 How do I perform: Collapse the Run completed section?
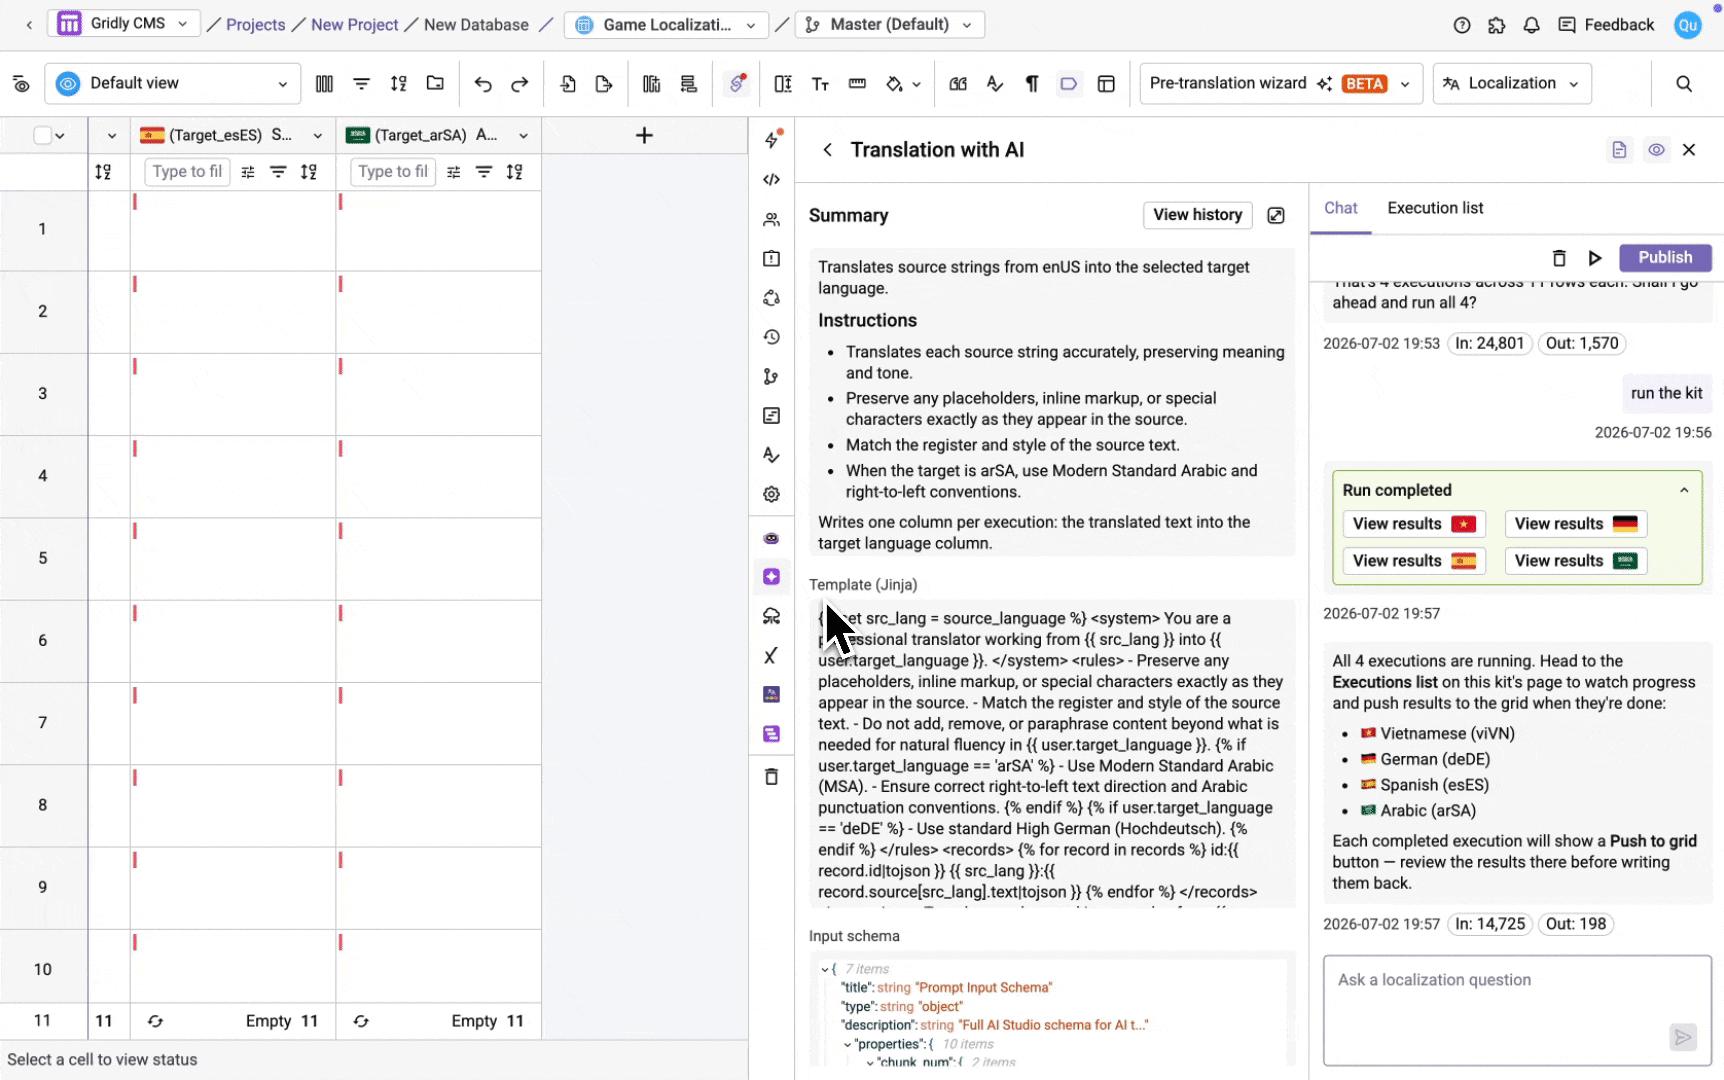tap(1684, 490)
